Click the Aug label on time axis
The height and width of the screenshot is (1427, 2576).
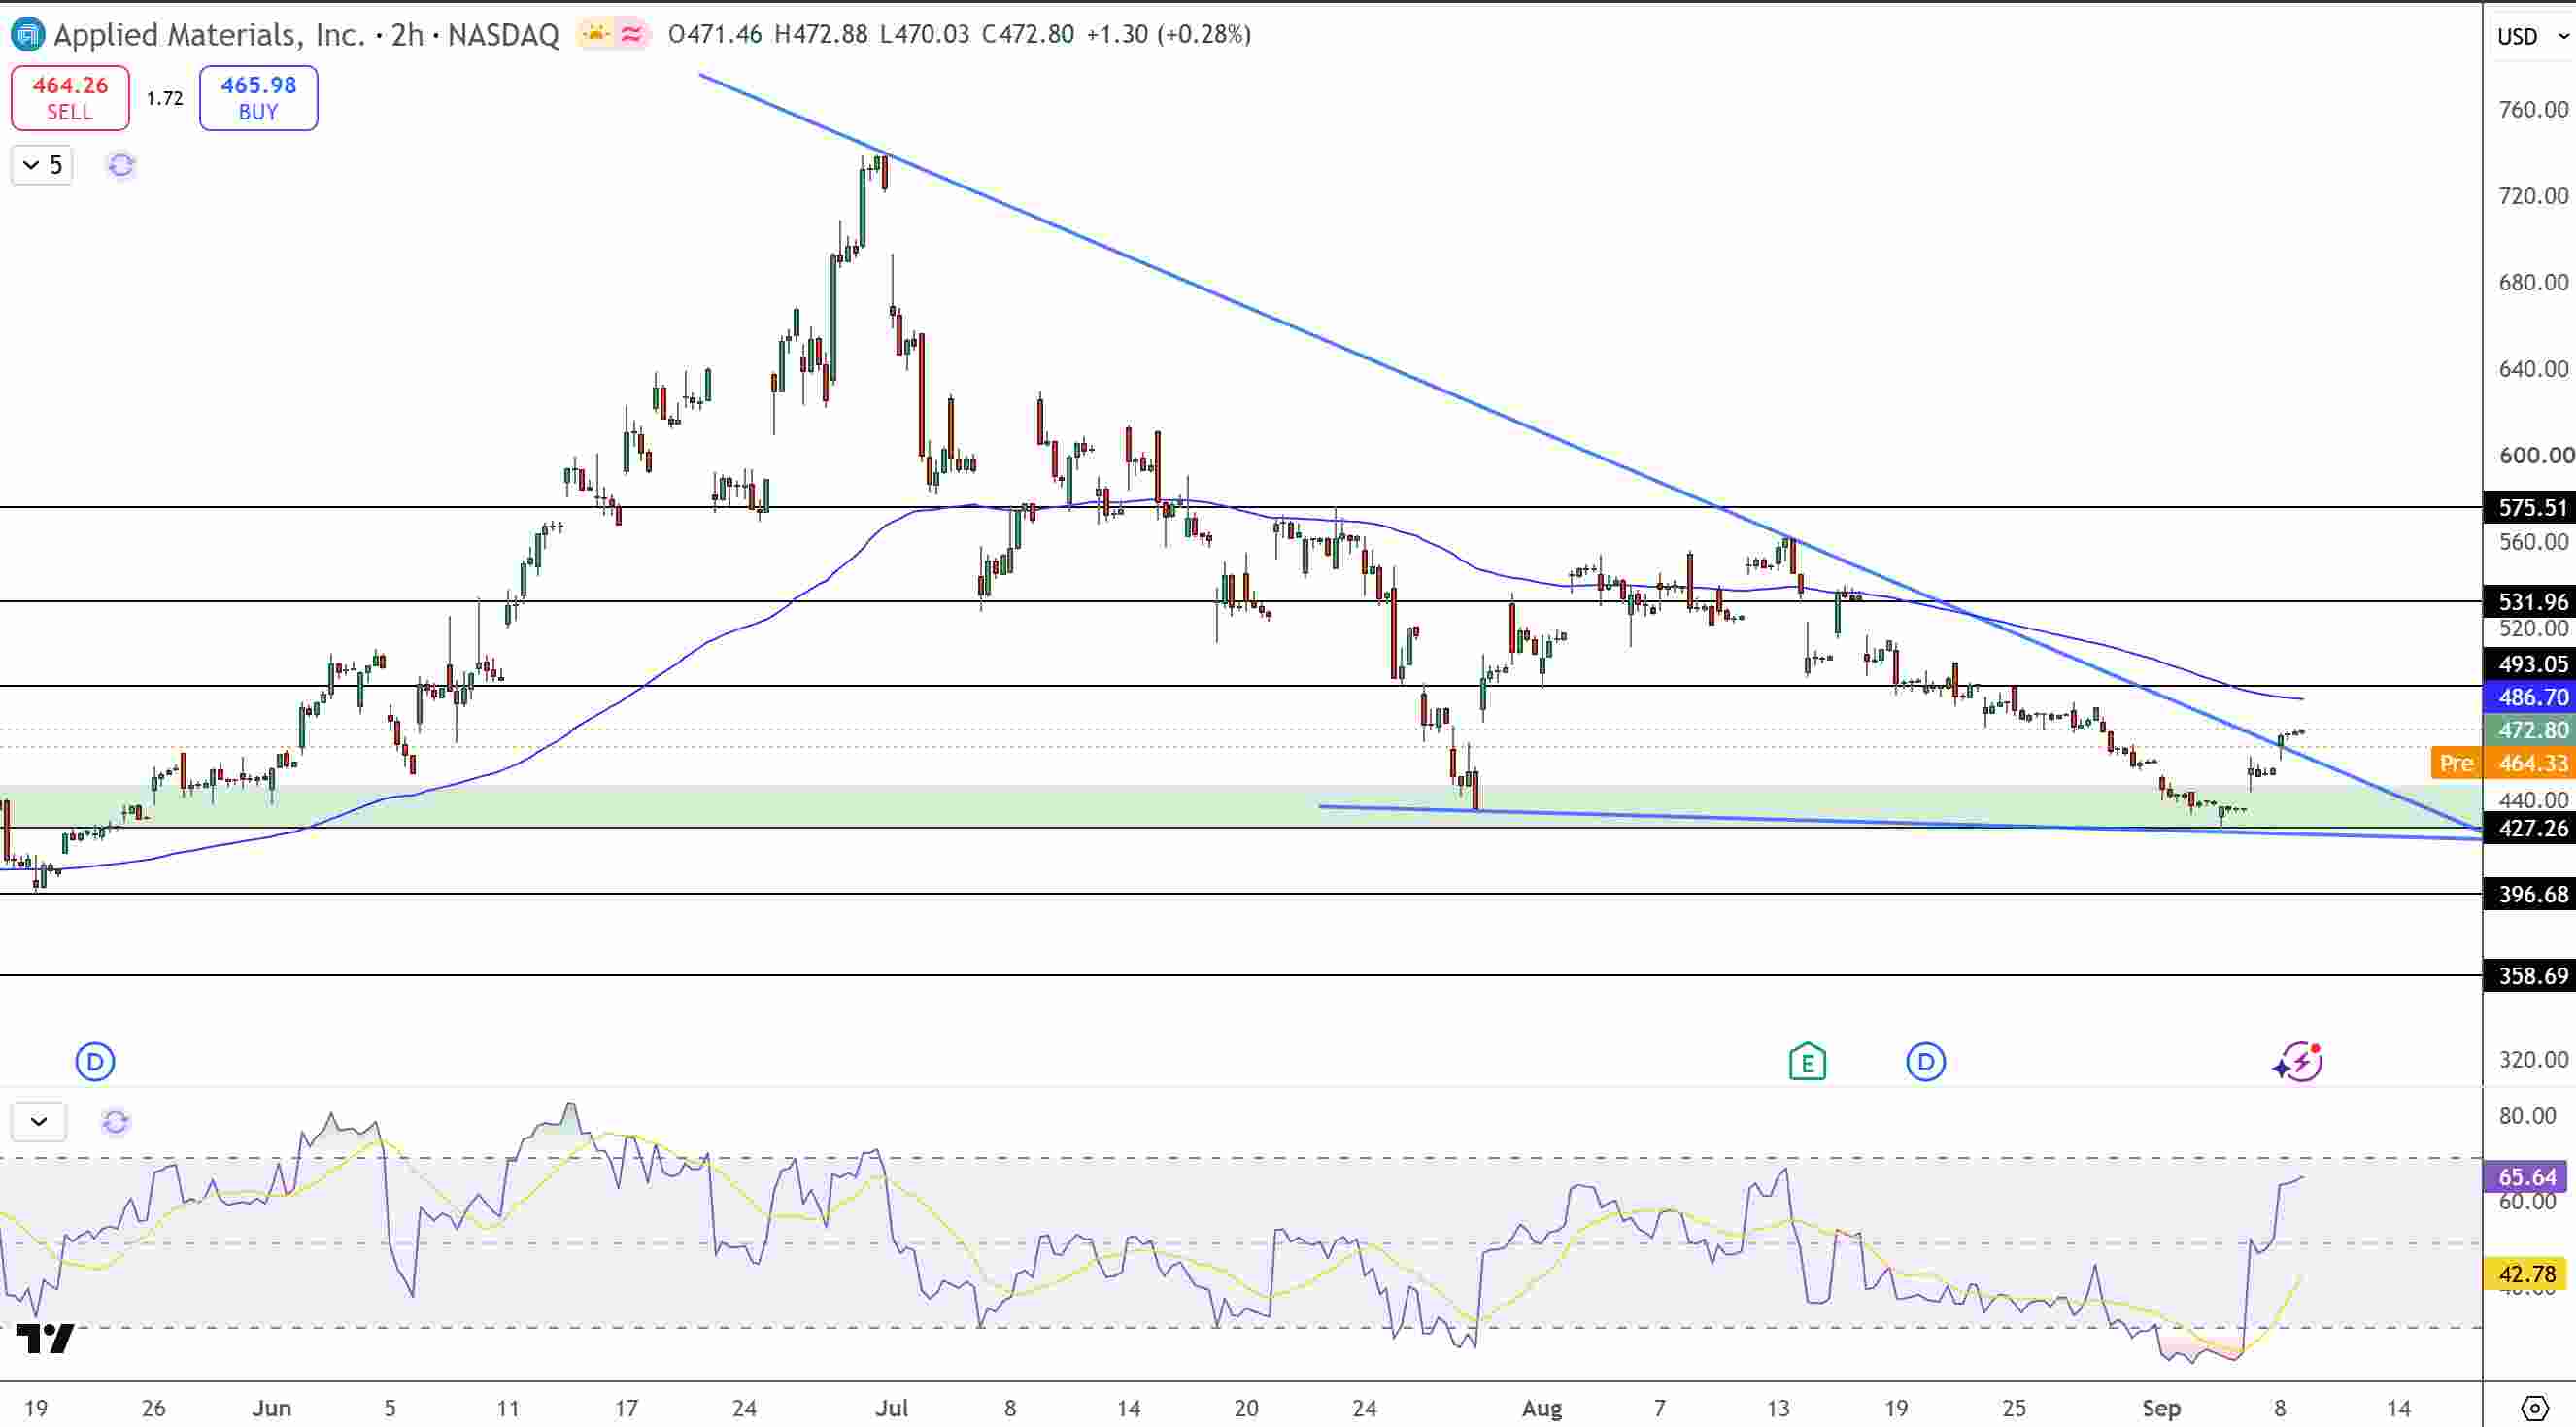click(x=1541, y=1408)
